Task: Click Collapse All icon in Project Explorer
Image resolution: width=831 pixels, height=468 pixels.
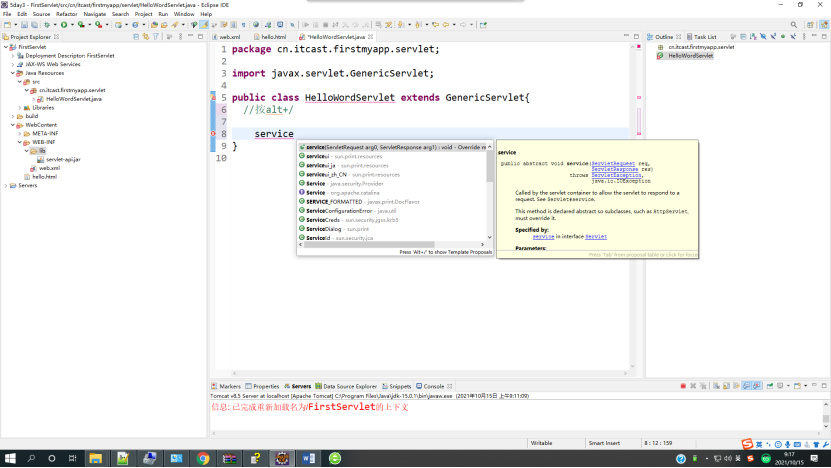Action: click(x=136, y=37)
